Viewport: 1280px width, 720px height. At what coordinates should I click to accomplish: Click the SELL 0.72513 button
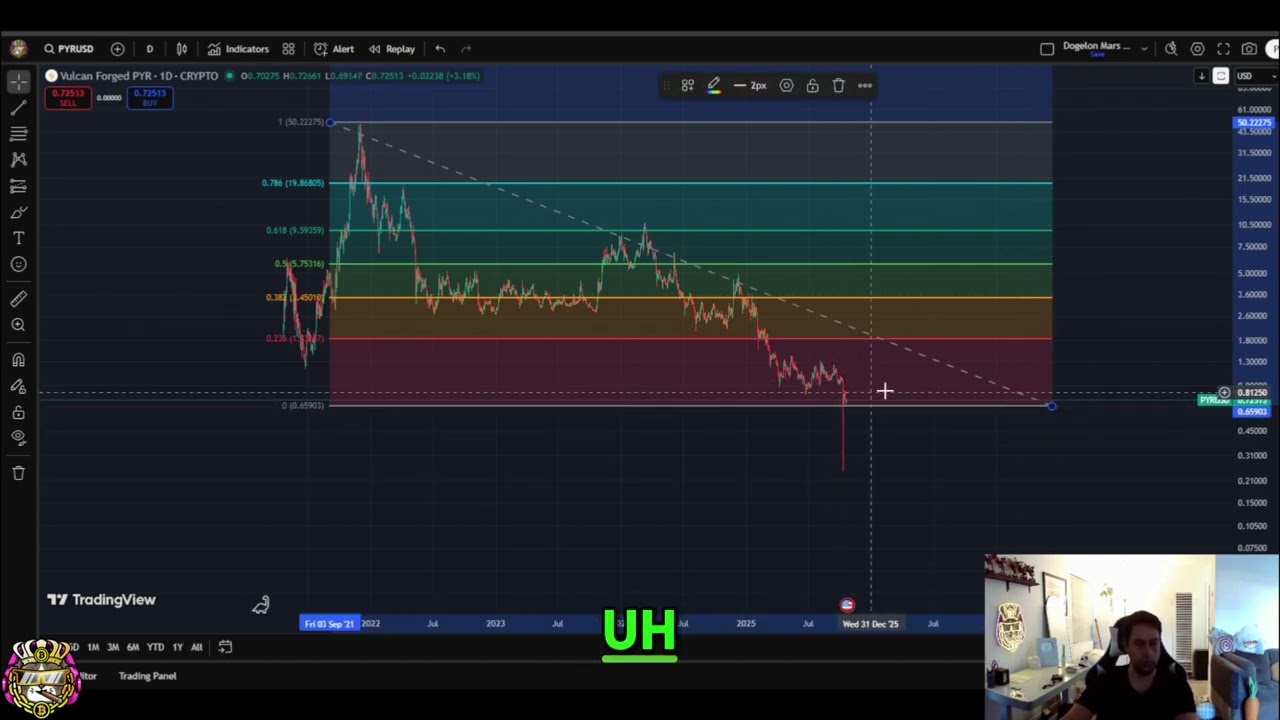68,98
